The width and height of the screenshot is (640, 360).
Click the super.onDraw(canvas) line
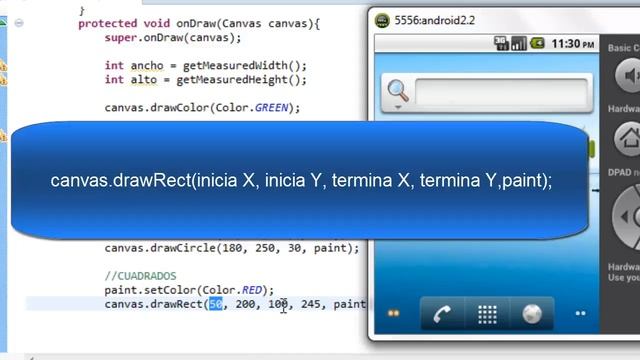173,38
